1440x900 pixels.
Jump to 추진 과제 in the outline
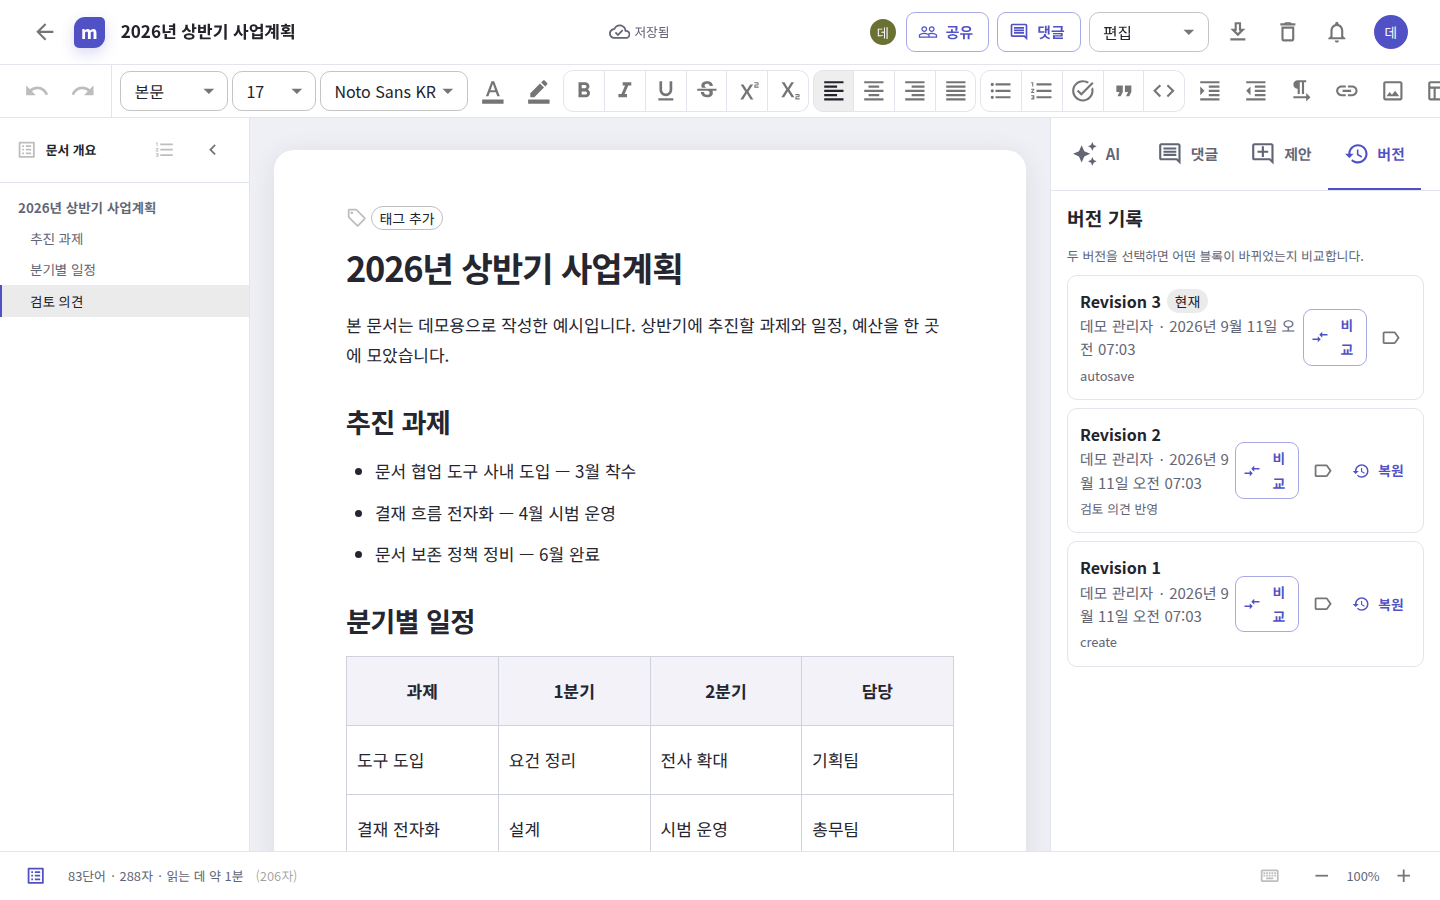124,239
